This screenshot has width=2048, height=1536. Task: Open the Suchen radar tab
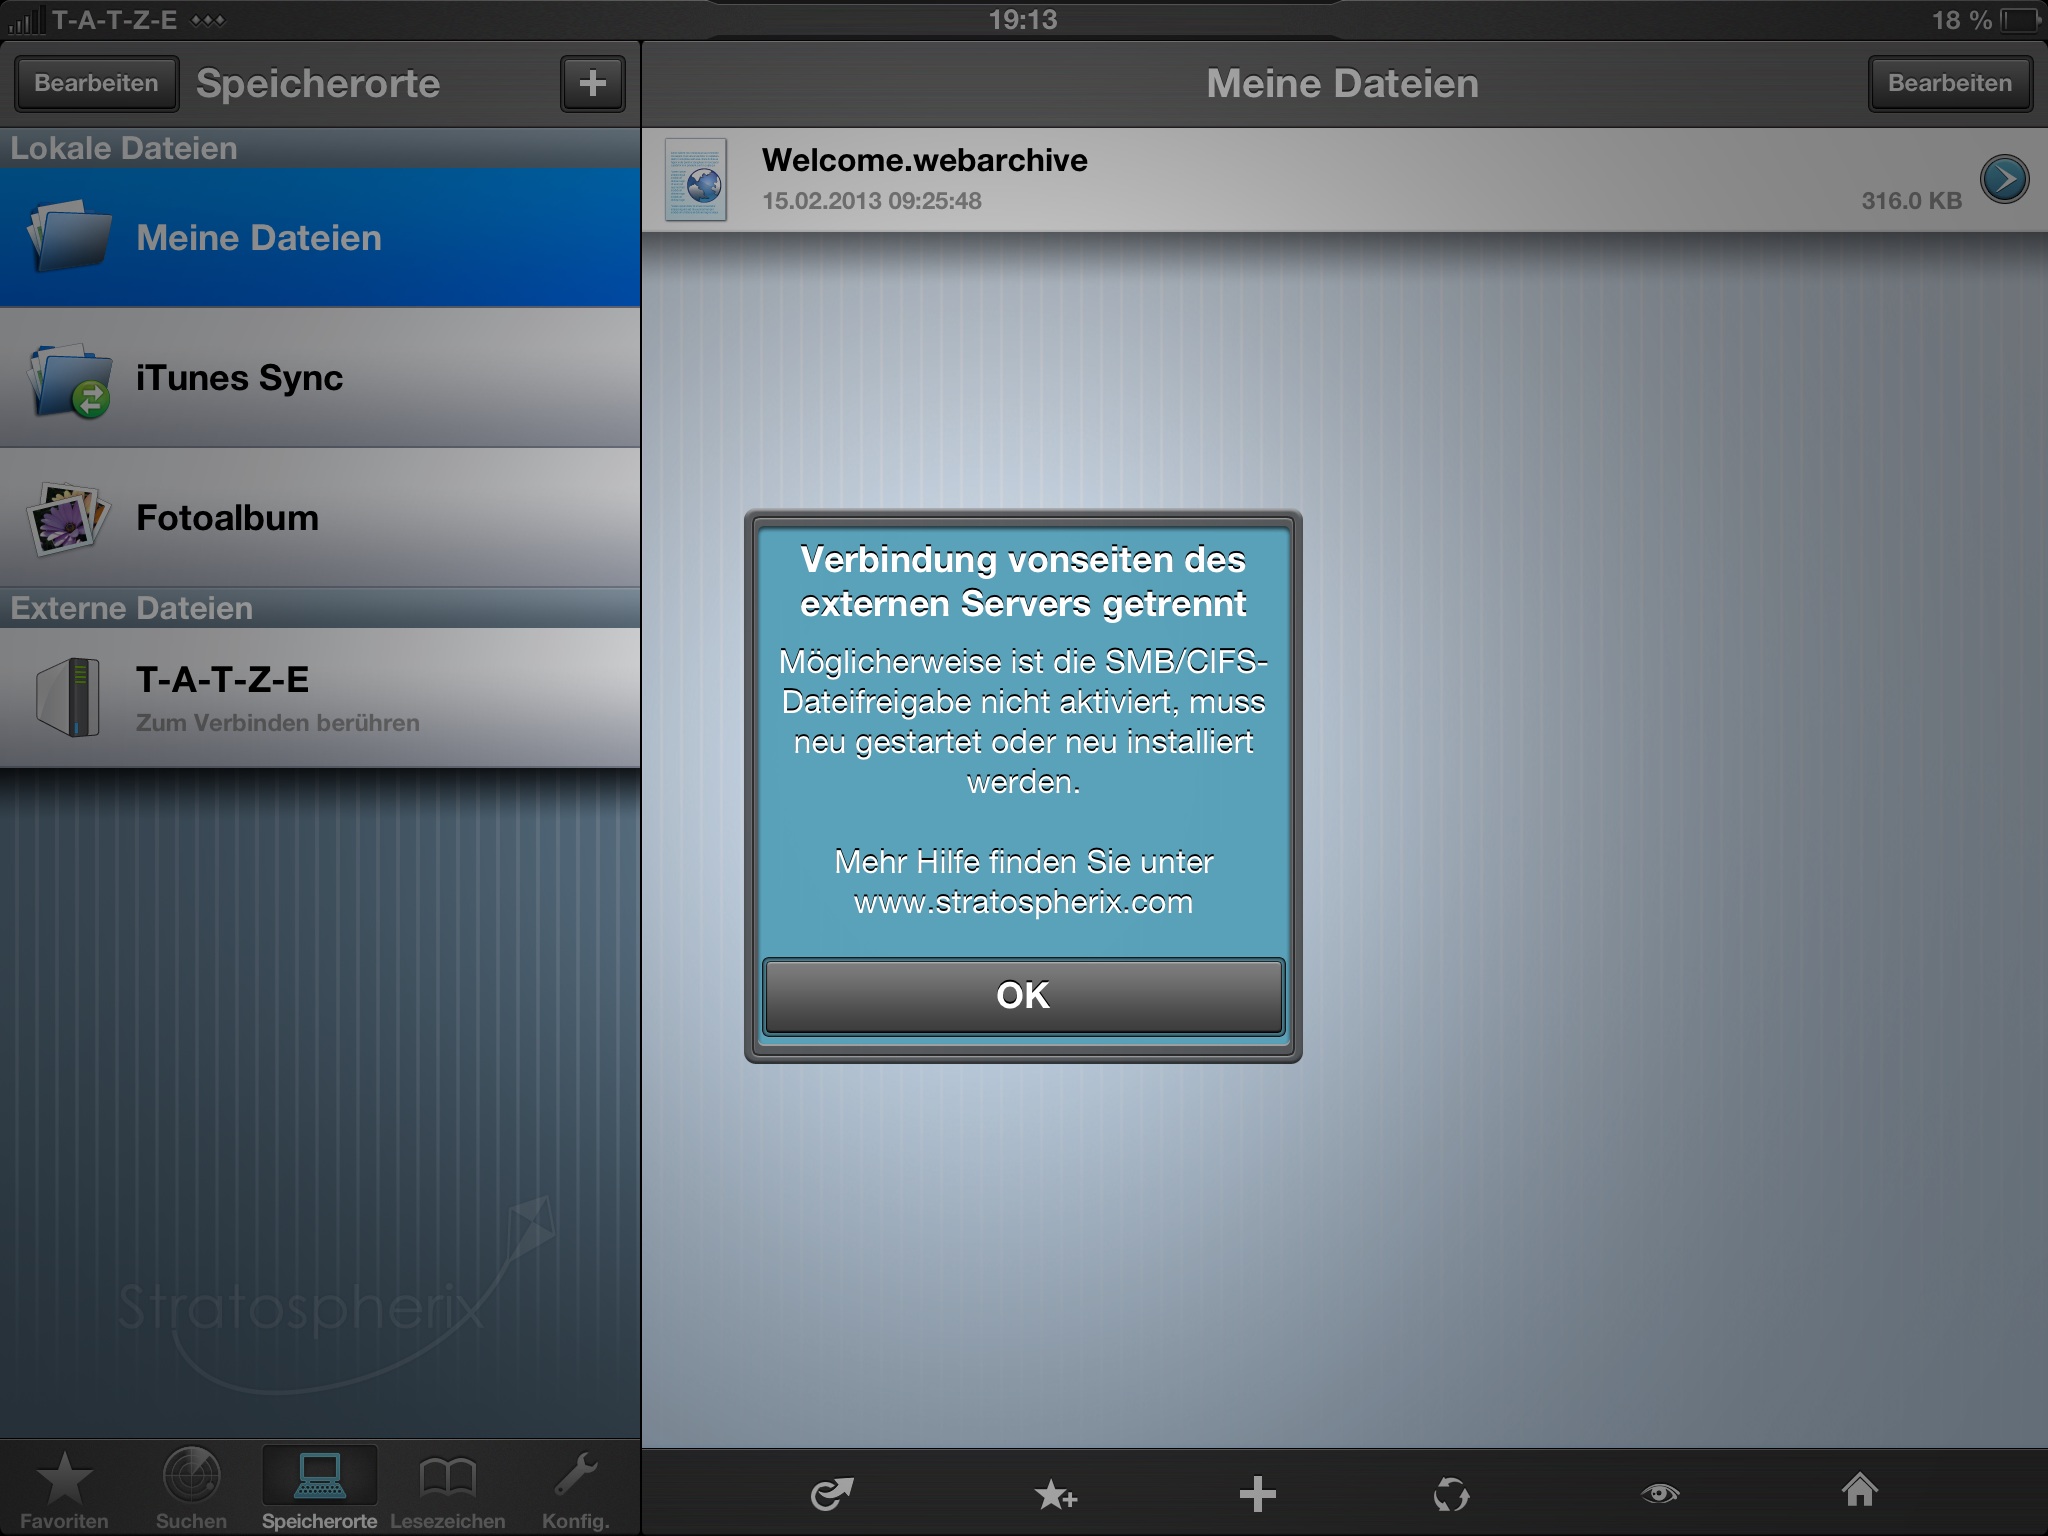point(191,1490)
